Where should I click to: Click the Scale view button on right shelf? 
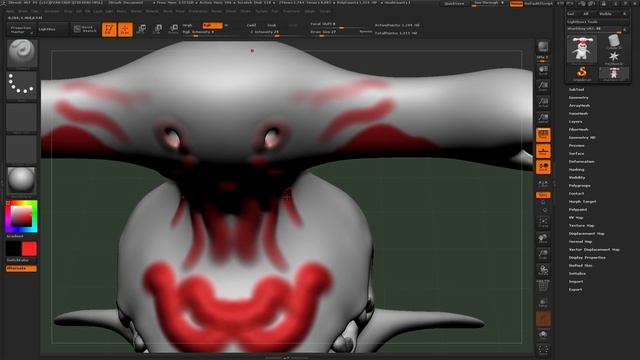(x=543, y=254)
